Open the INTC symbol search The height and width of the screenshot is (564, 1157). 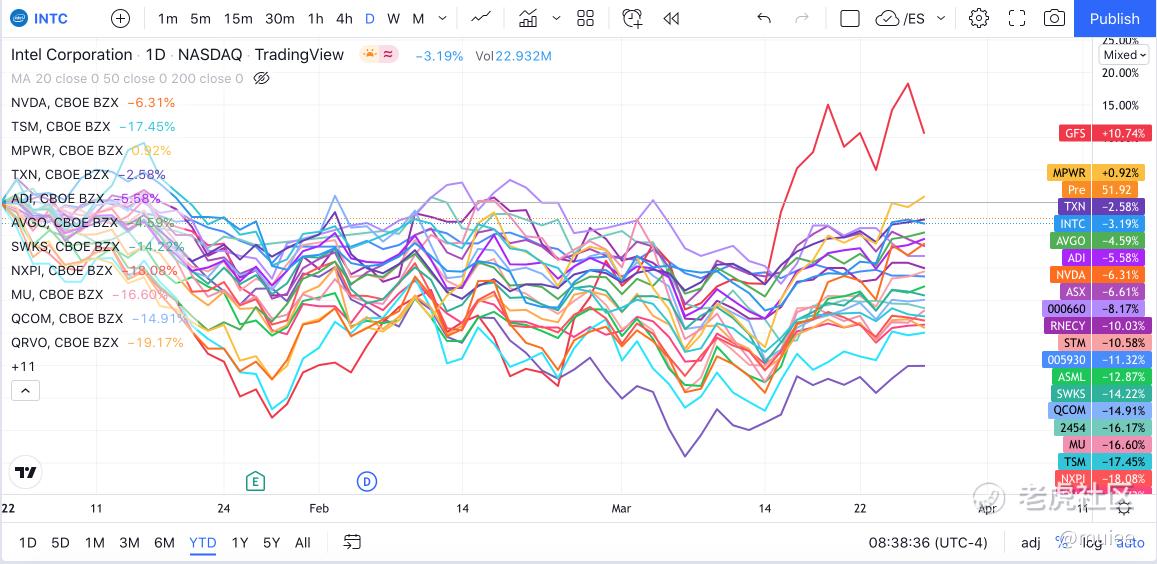tap(42, 18)
